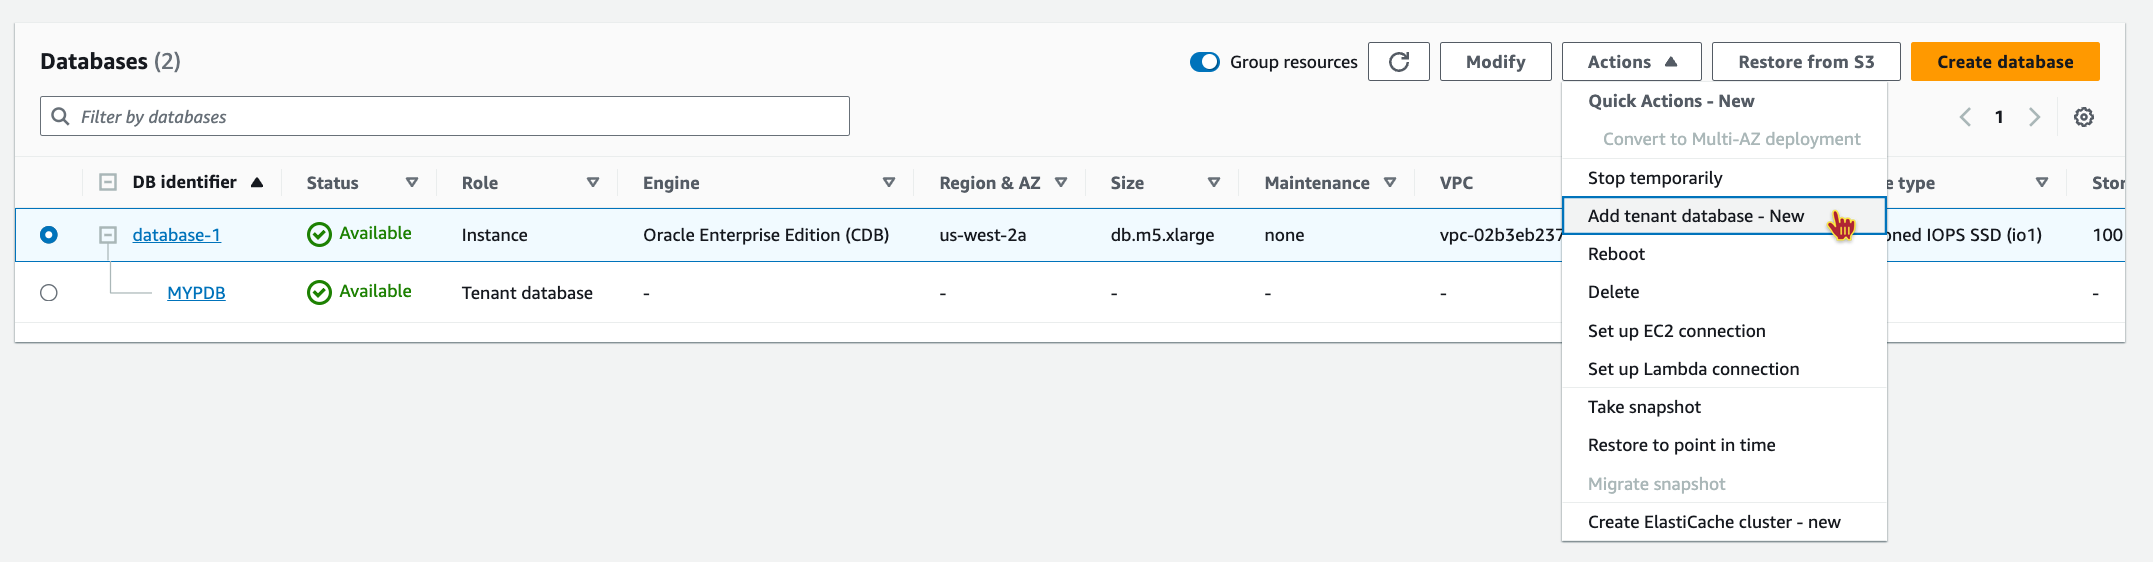Choose Add tenant database from menu
The height and width of the screenshot is (562, 2153).
point(1695,216)
